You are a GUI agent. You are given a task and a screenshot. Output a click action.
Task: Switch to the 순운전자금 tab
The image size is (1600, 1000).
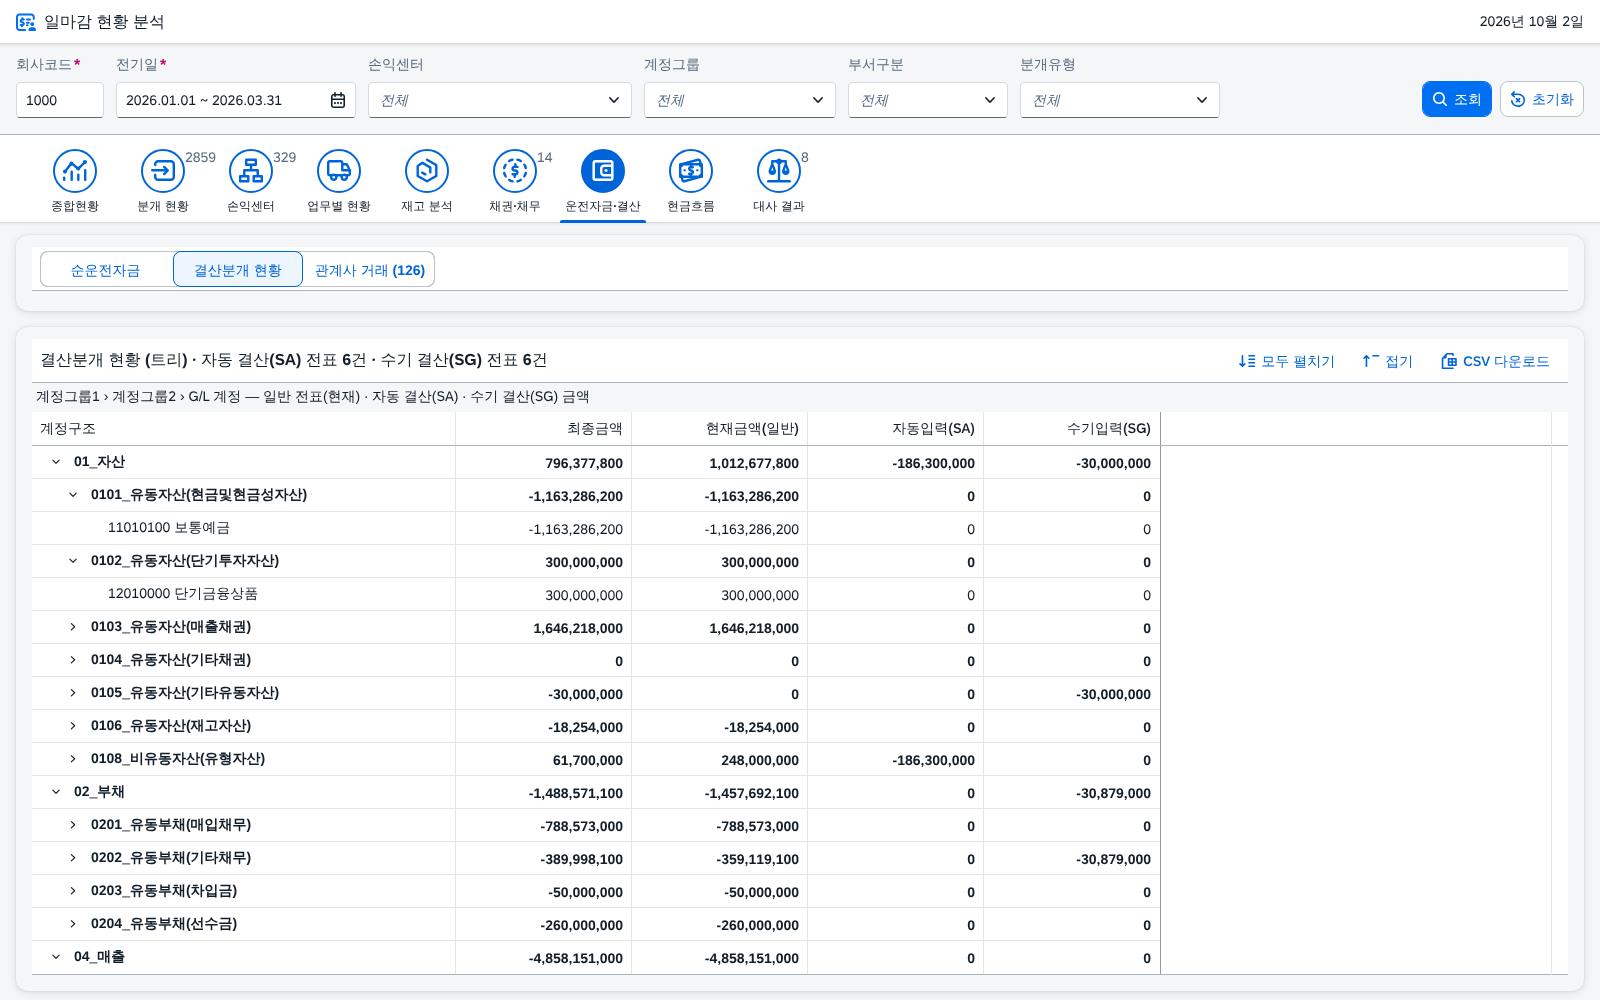(106, 270)
